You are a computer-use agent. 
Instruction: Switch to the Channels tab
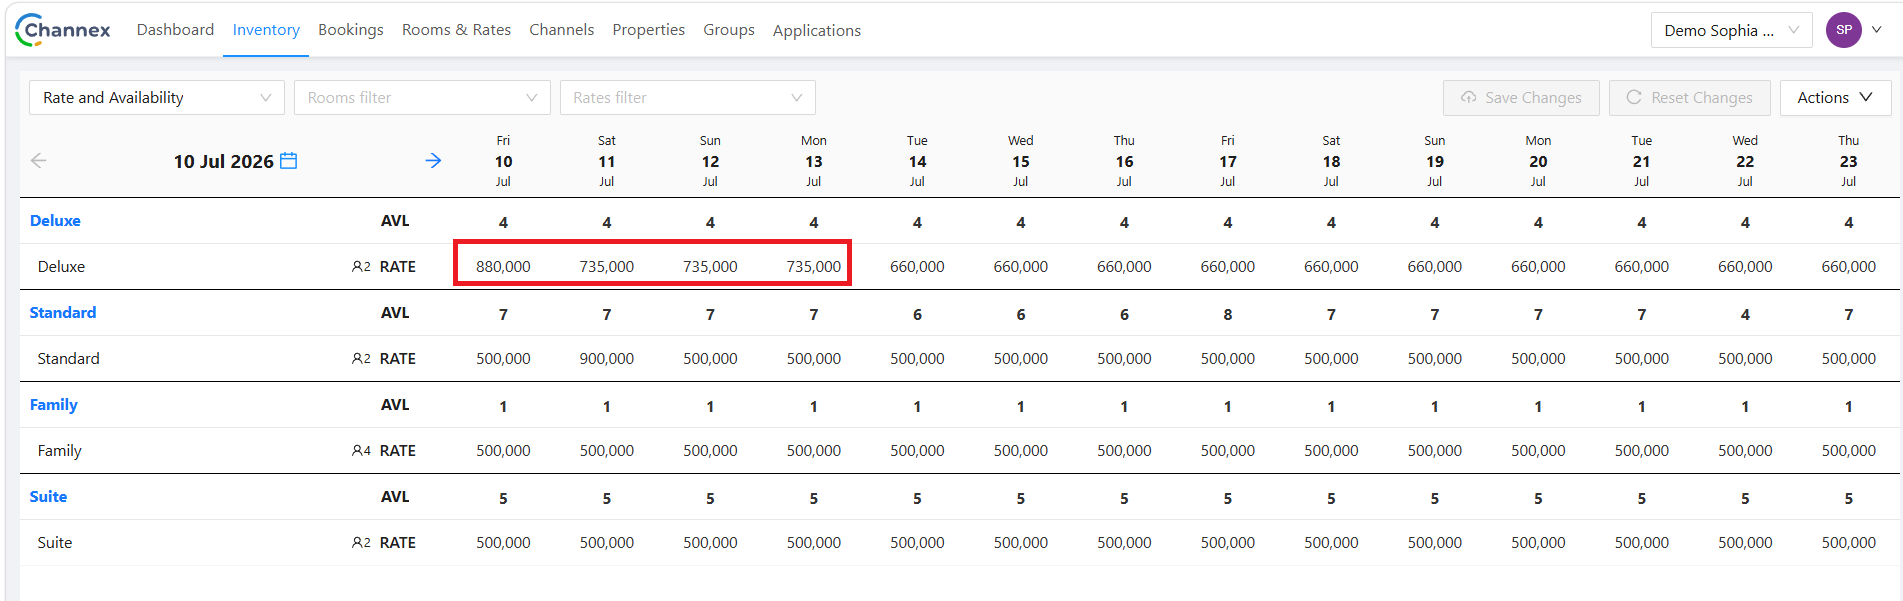point(561,30)
